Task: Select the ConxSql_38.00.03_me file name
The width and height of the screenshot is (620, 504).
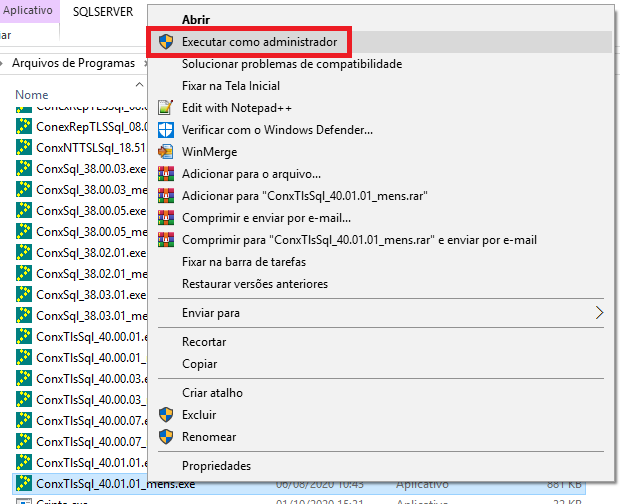Action: click(x=91, y=190)
